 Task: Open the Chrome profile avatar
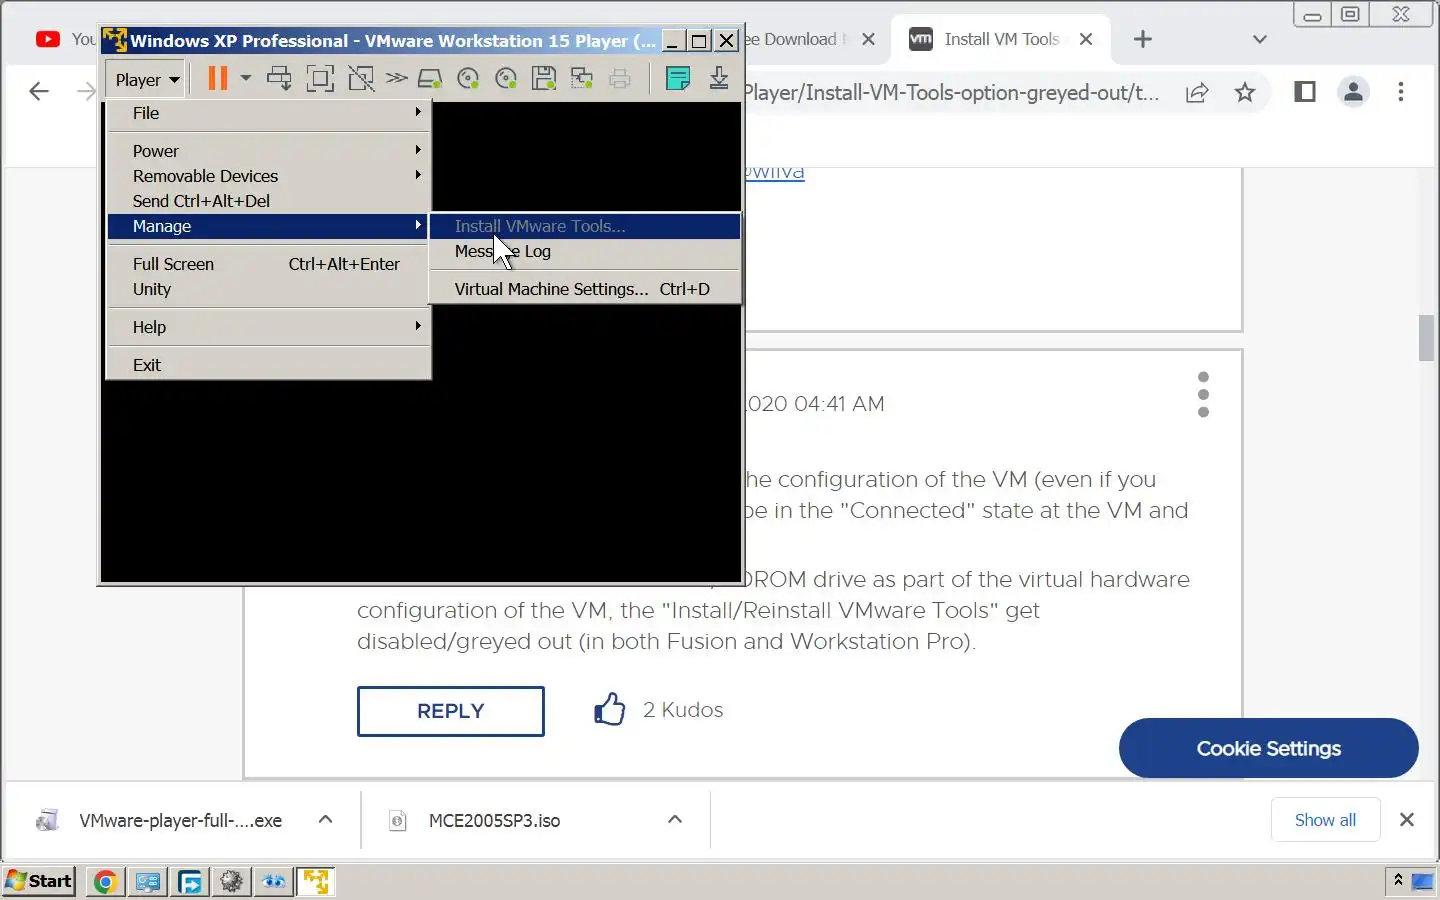point(1353,92)
